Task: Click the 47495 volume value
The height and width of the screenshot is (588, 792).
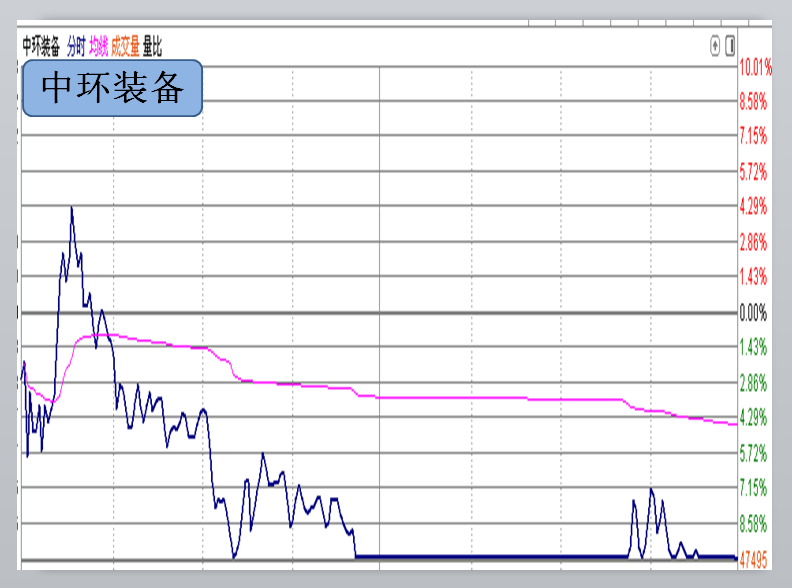Action: coord(753,560)
